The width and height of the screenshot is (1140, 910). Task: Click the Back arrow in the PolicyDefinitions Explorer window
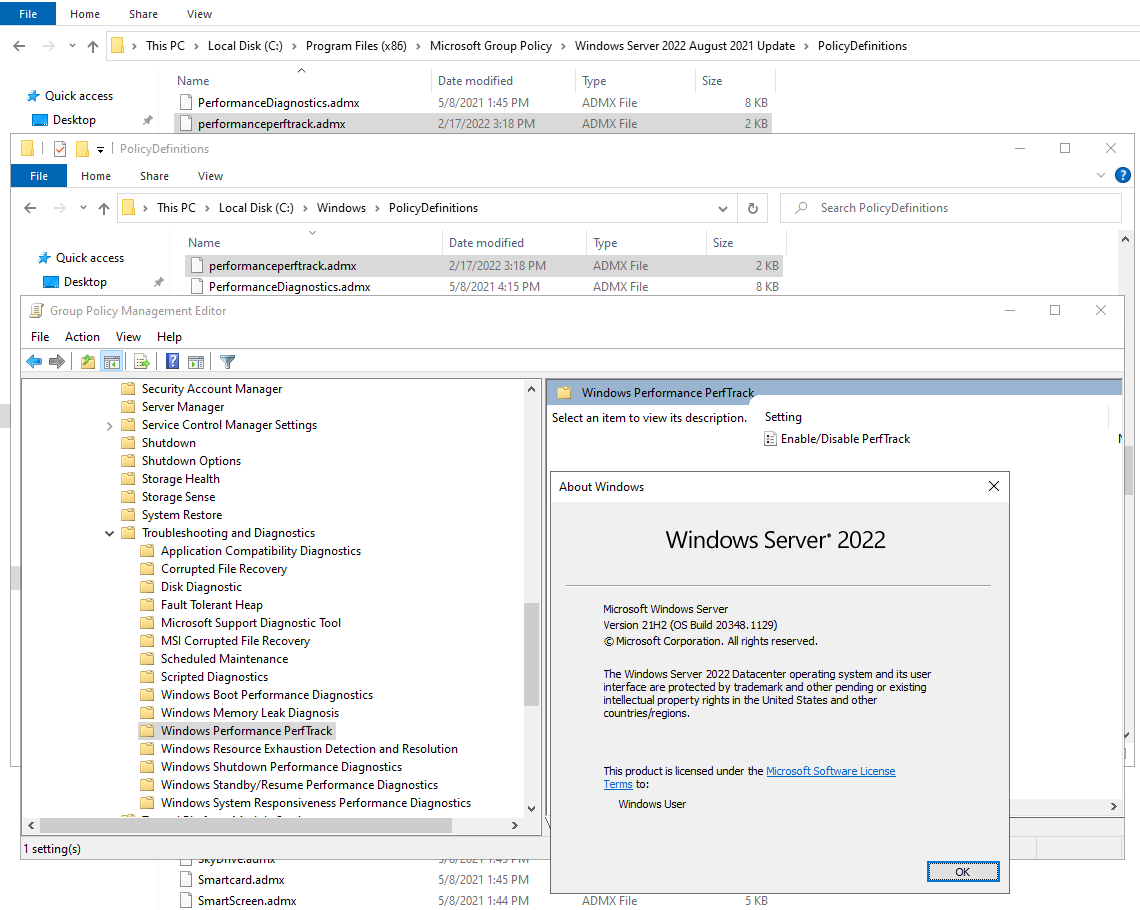30,208
